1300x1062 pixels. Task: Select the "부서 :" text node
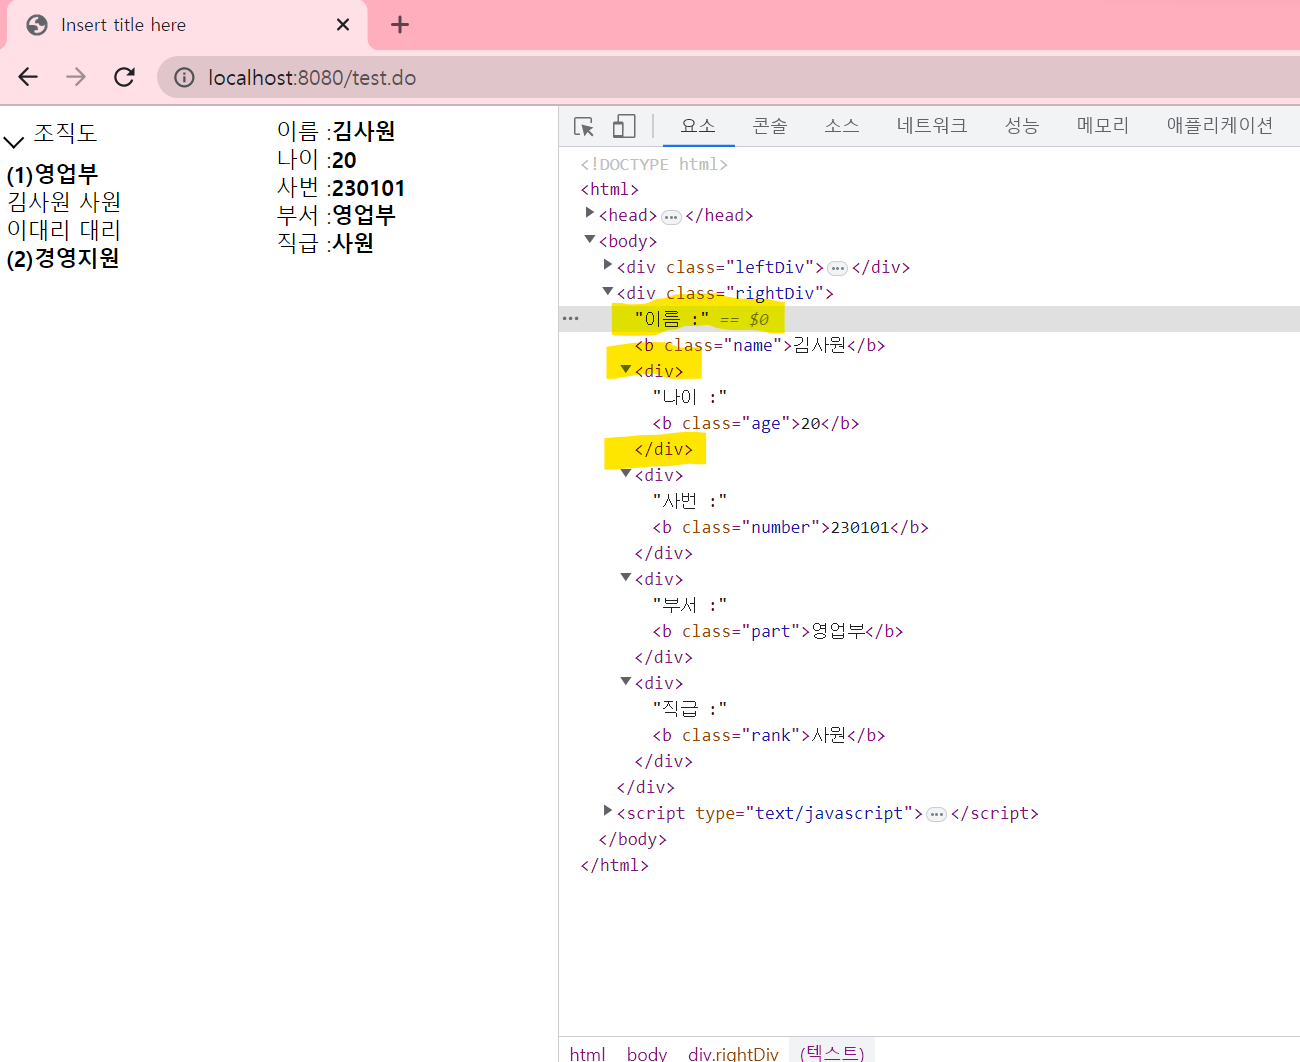point(690,605)
